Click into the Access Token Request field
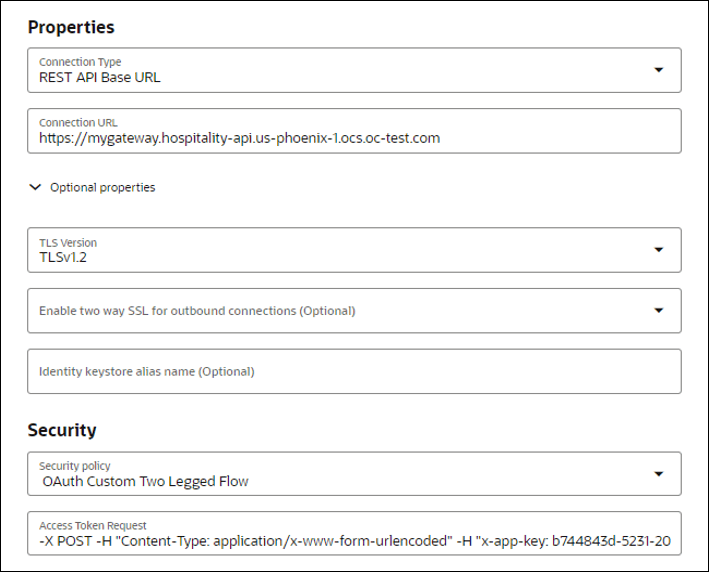Screen dimensions: 709x572 tap(354, 534)
